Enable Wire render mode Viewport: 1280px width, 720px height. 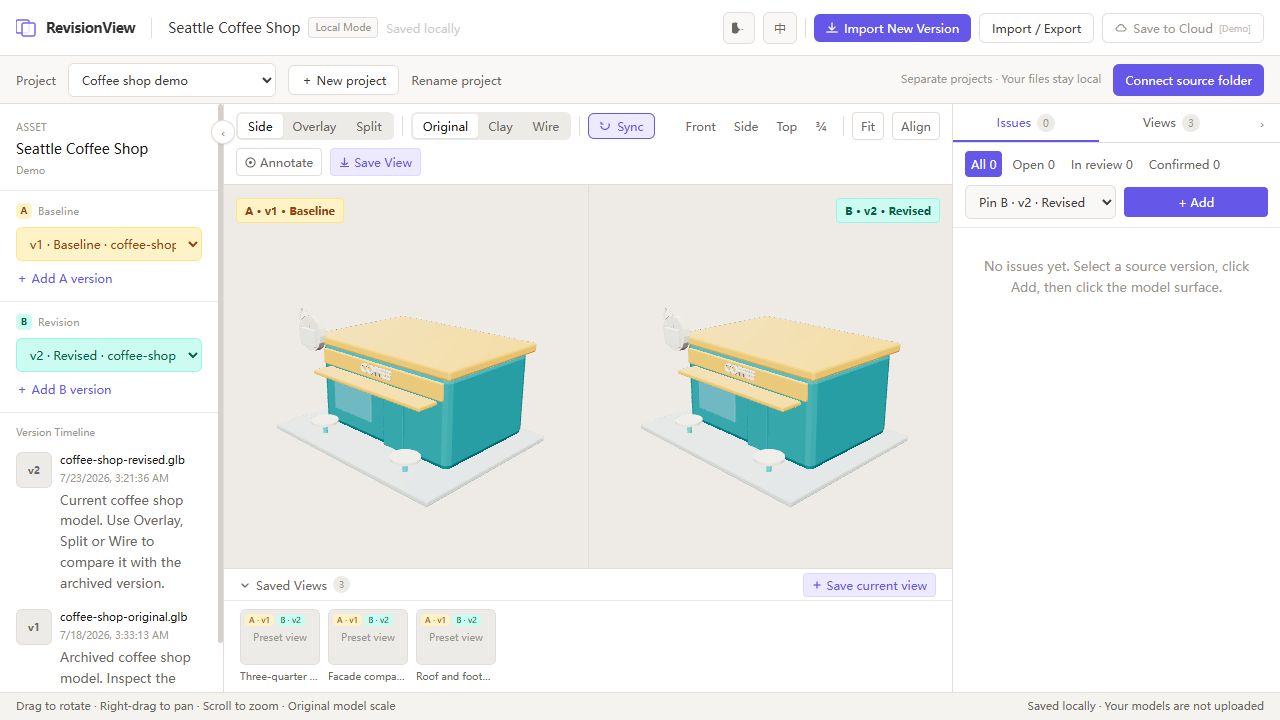click(546, 127)
